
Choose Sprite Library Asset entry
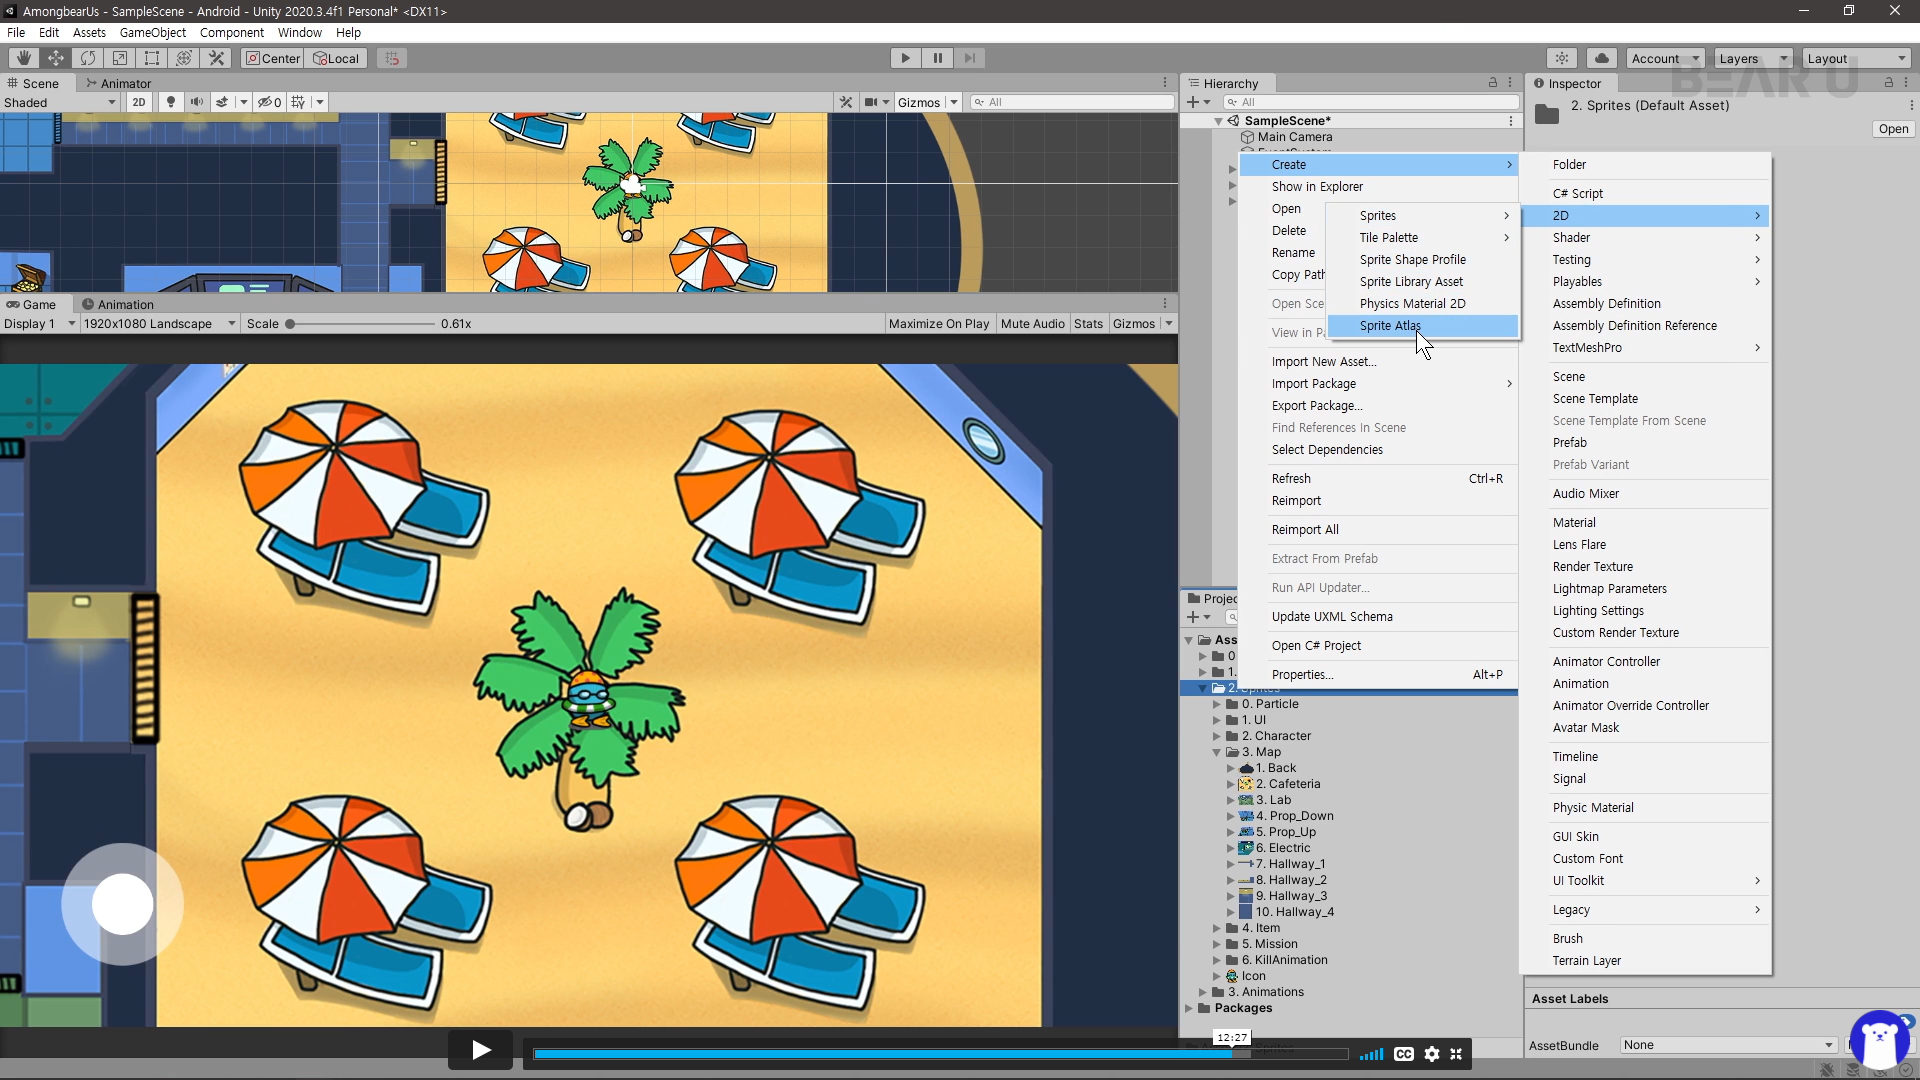point(1423,281)
